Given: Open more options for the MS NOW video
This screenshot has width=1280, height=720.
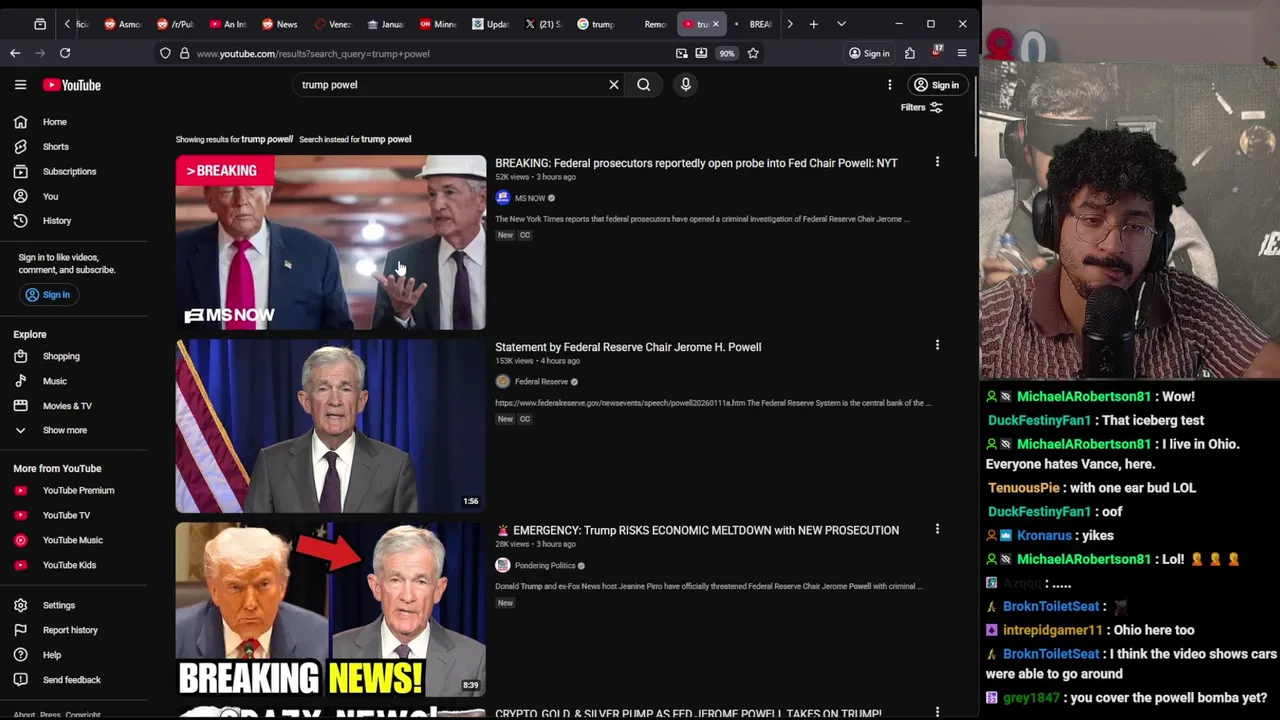Looking at the screenshot, I should point(937,161).
